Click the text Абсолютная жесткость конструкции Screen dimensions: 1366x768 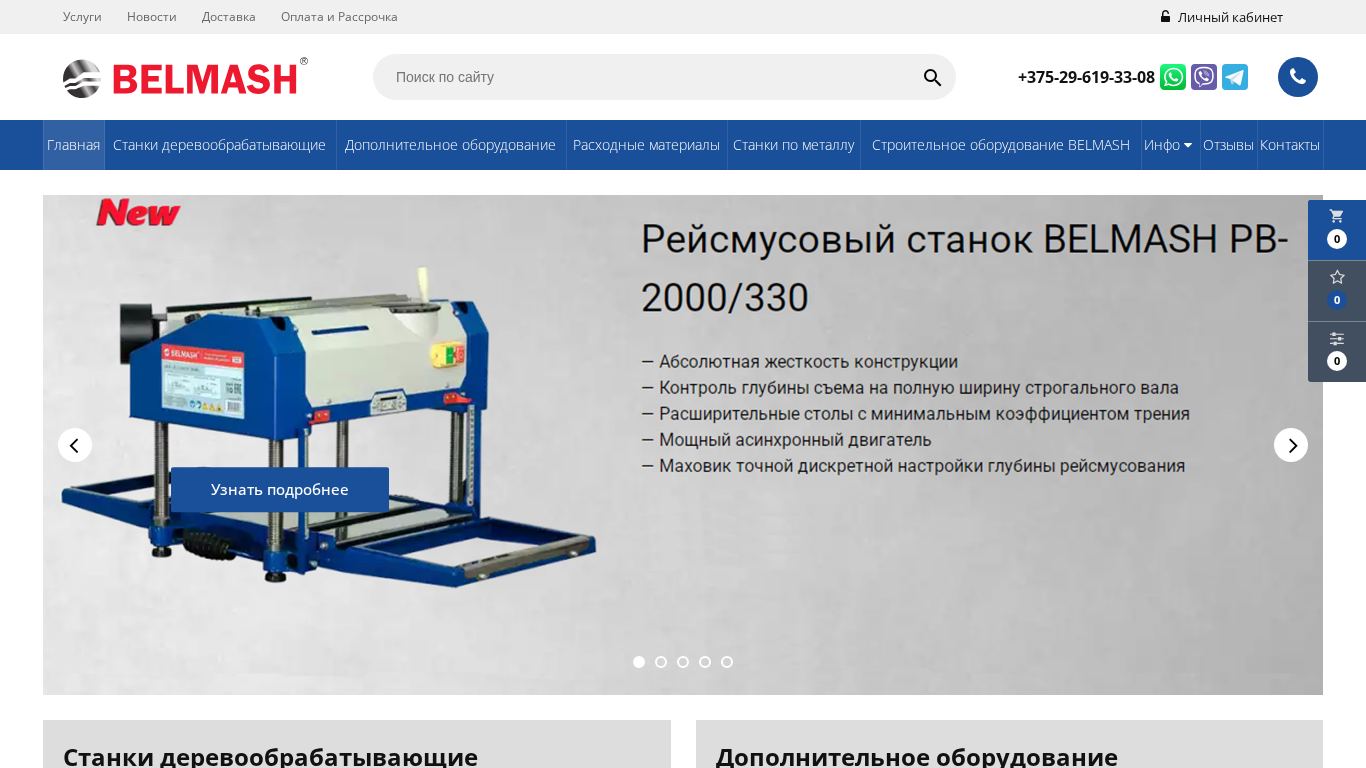(x=800, y=362)
